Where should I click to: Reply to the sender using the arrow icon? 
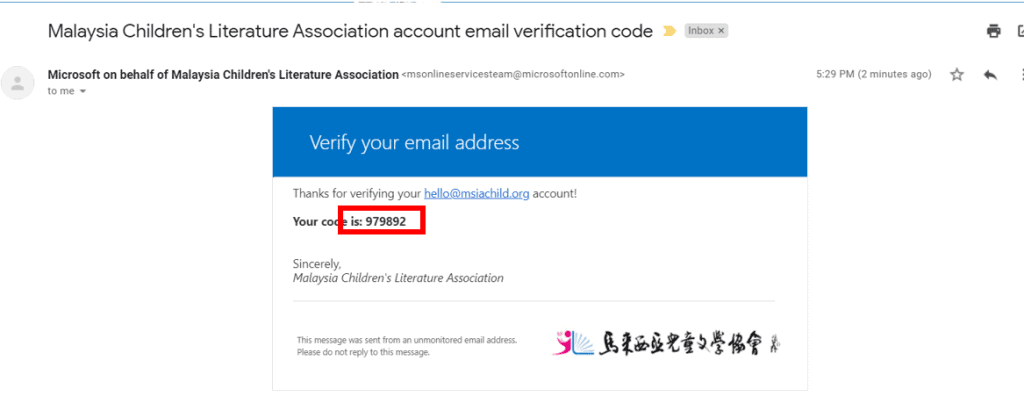(990, 74)
